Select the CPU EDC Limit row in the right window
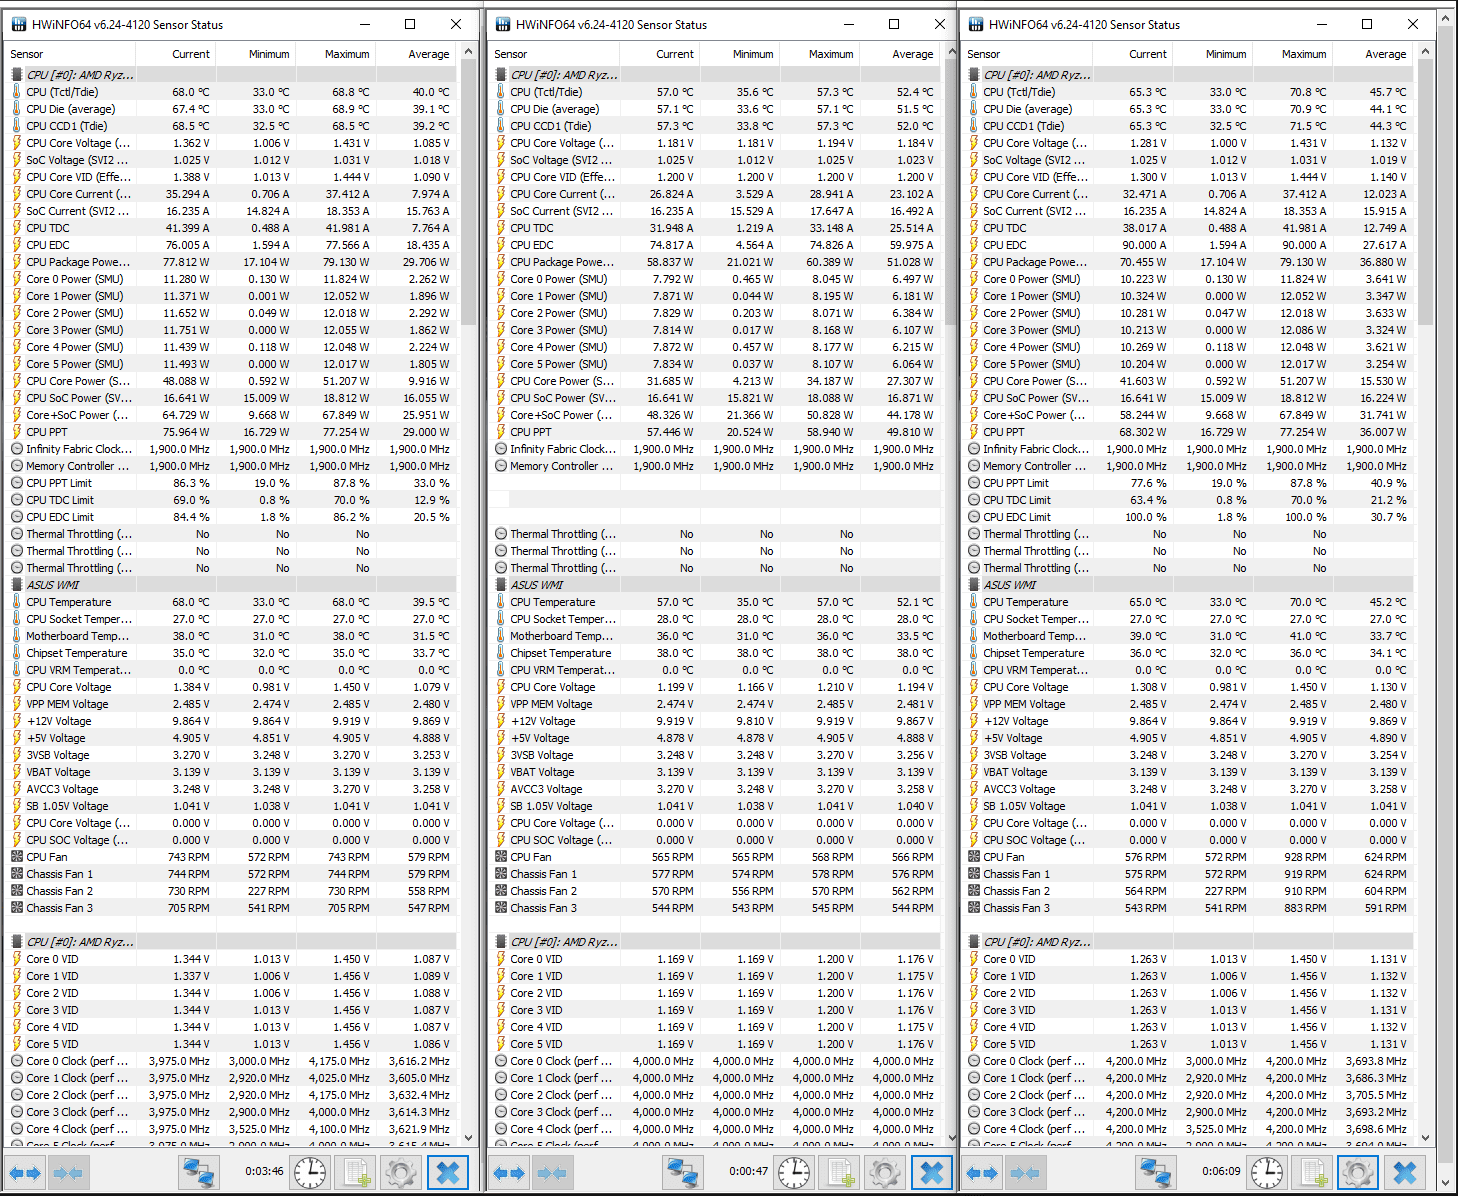The height and width of the screenshot is (1196, 1458). pos(1188,517)
